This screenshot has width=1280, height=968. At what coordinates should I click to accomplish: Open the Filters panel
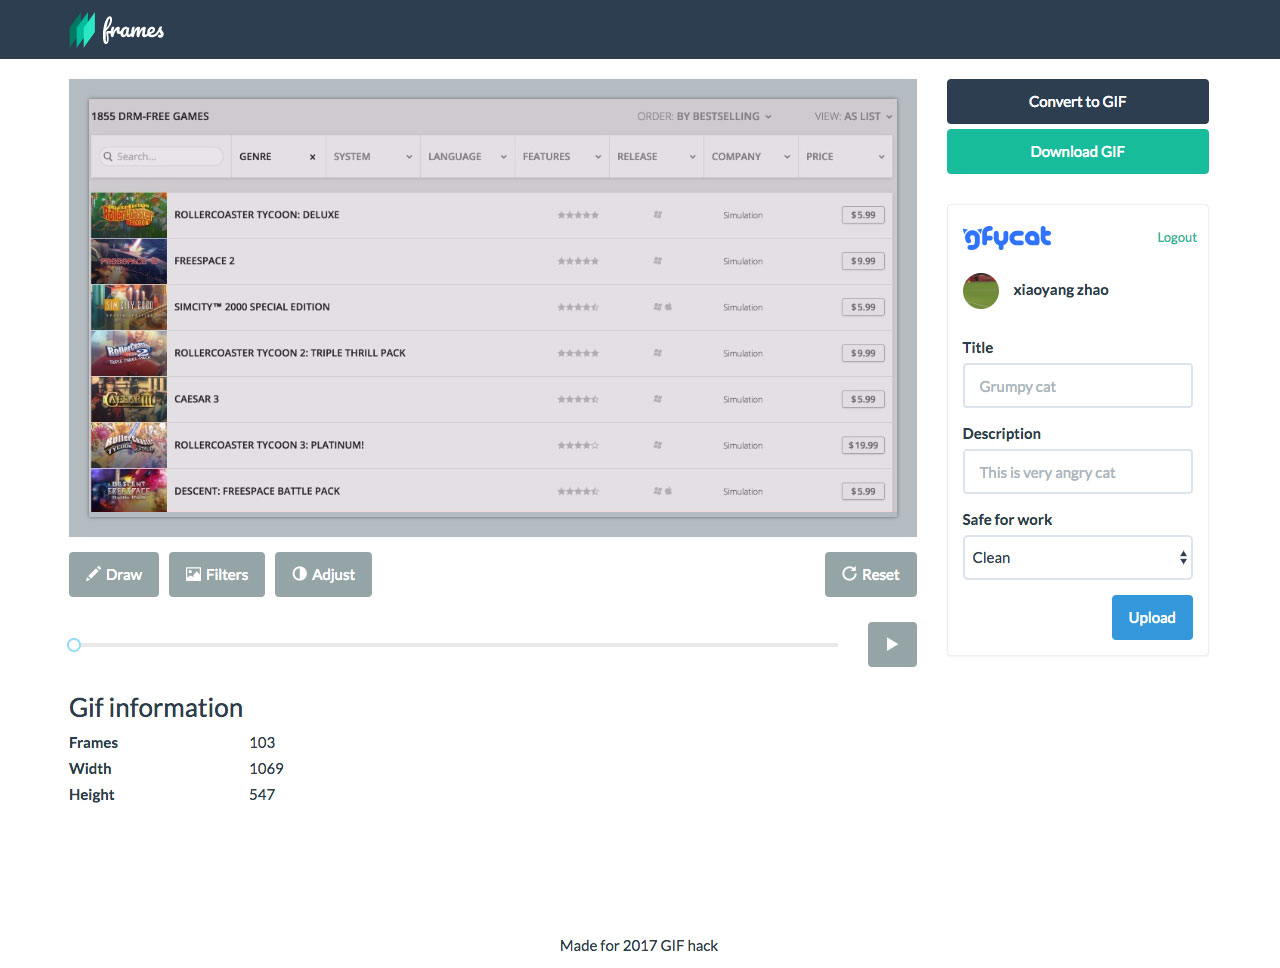(217, 575)
